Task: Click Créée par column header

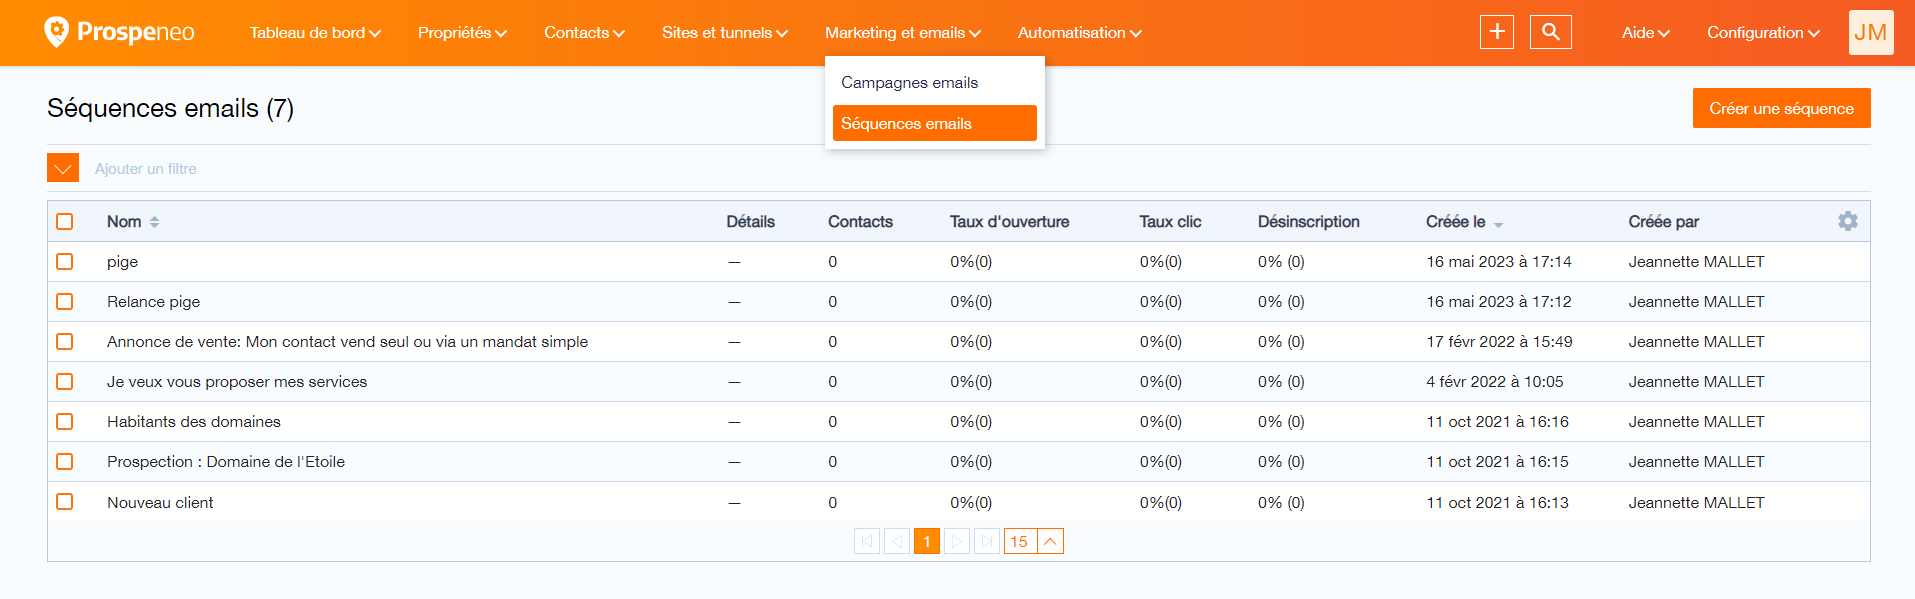Action: (x=1663, y=222)
